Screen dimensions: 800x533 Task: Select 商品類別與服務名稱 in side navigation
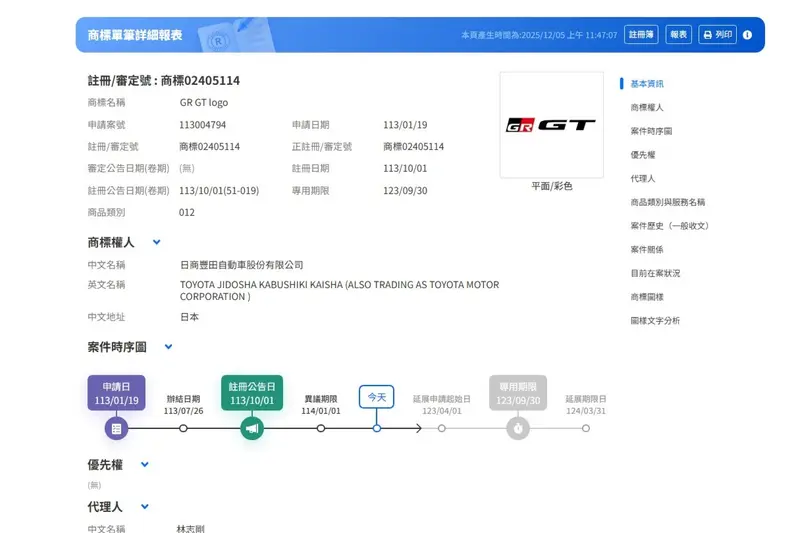pyautogui.click(x=668, y=202)
